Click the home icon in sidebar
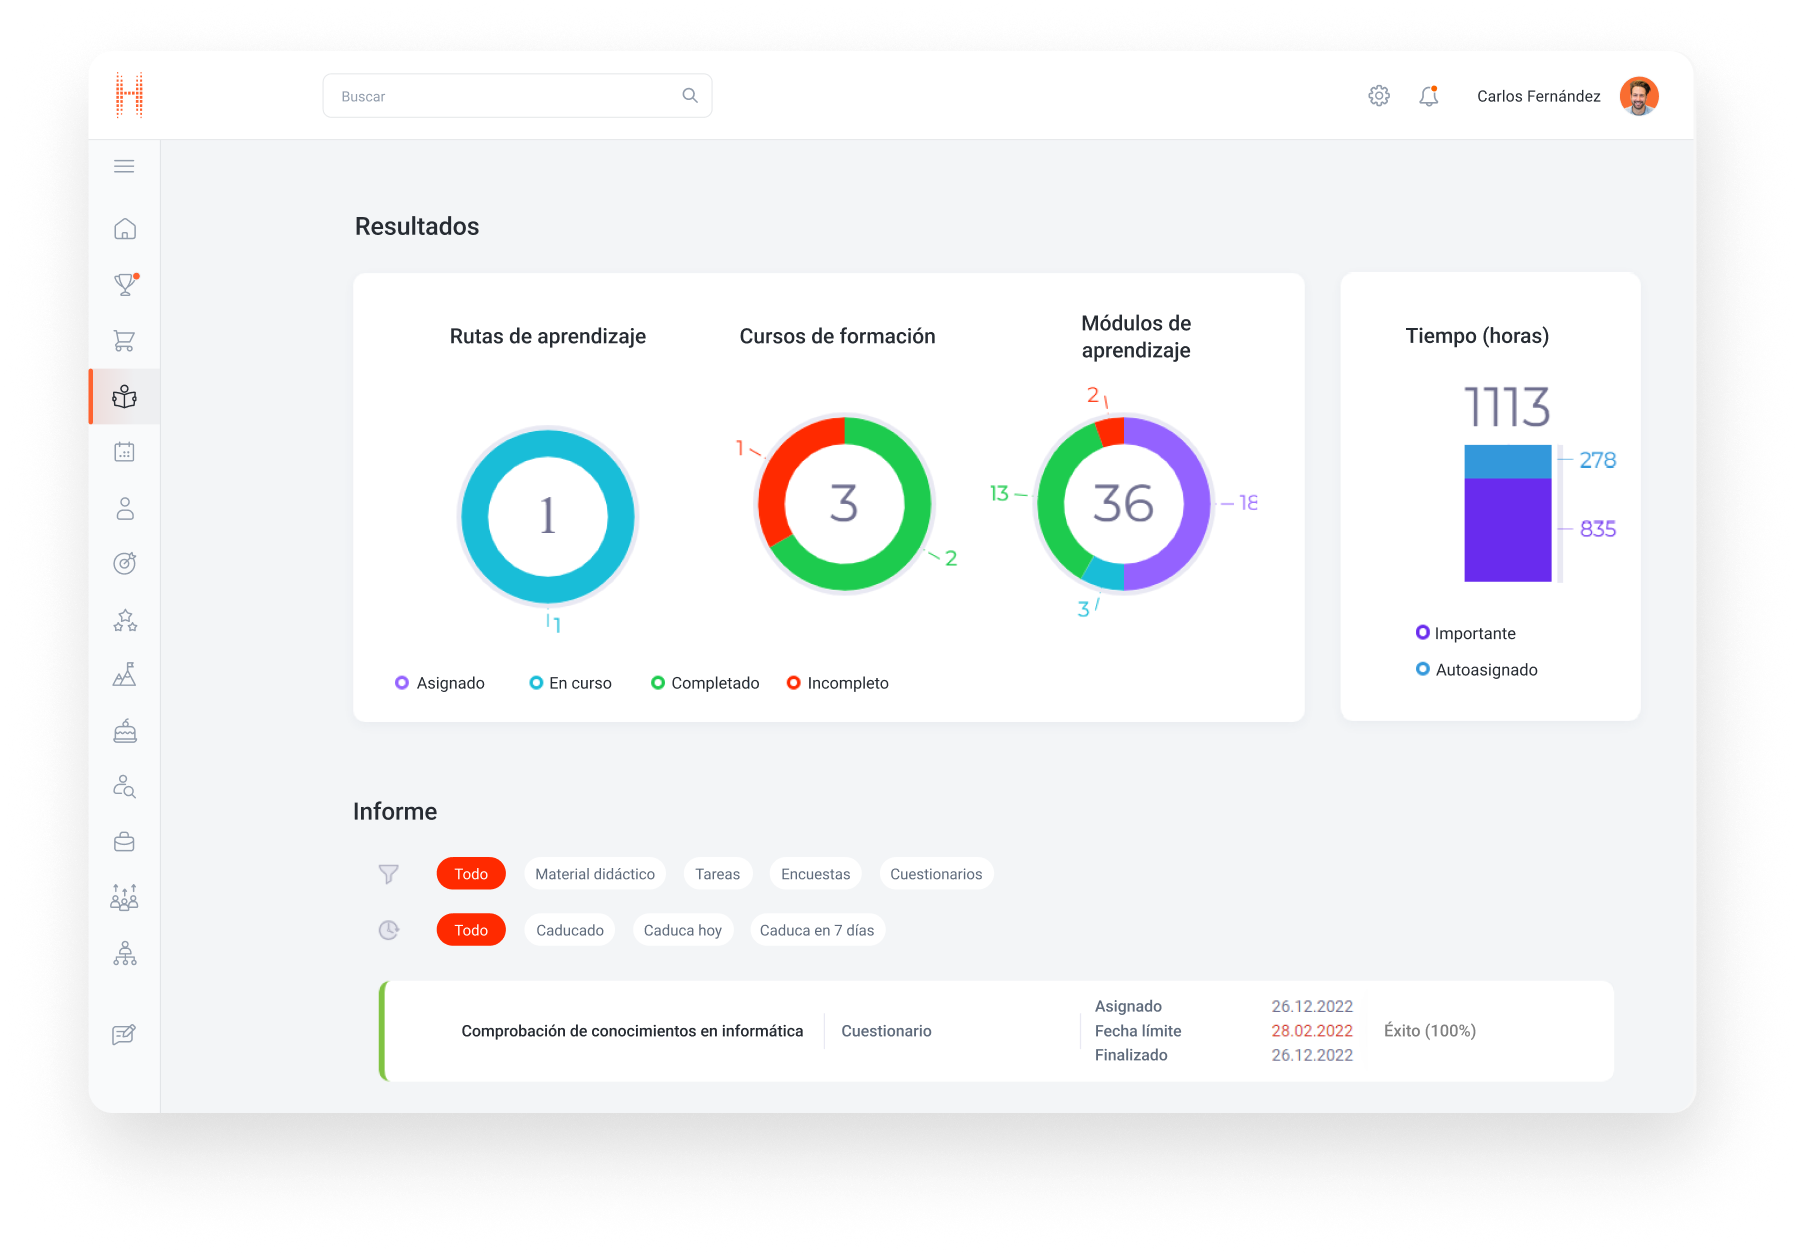Viewport: 1798px width, 1254px height. pos(125,229)
